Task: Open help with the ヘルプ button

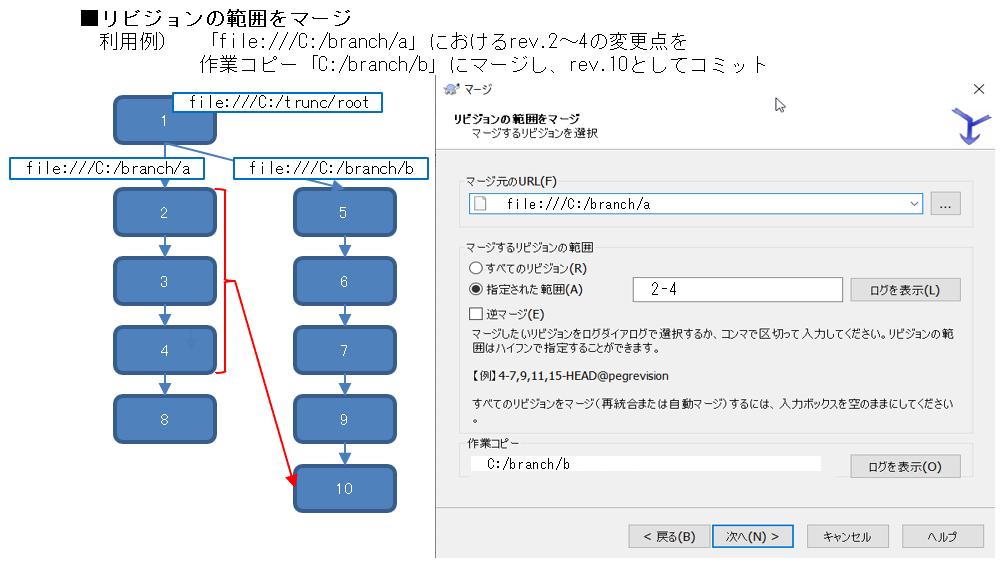Action: click(x=942, y=537)
